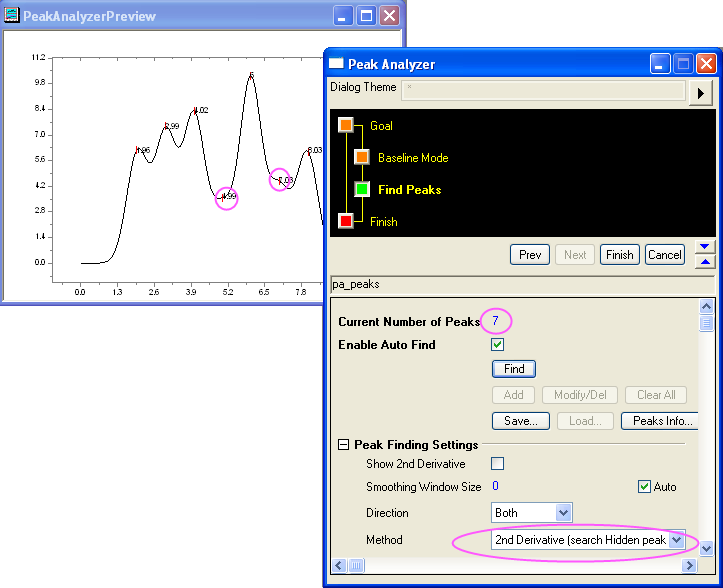
Task: Click the blue up-triangle panel arrow
Action: 705,261
